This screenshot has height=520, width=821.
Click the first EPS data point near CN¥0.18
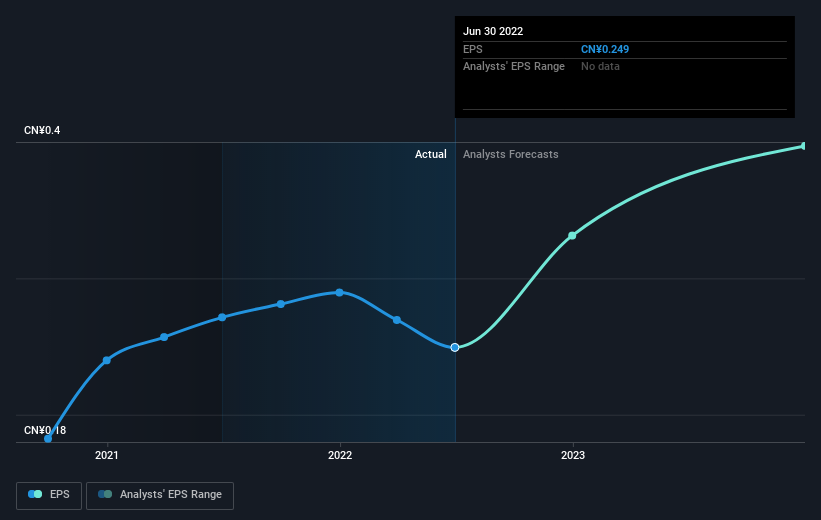pos(48,439)
